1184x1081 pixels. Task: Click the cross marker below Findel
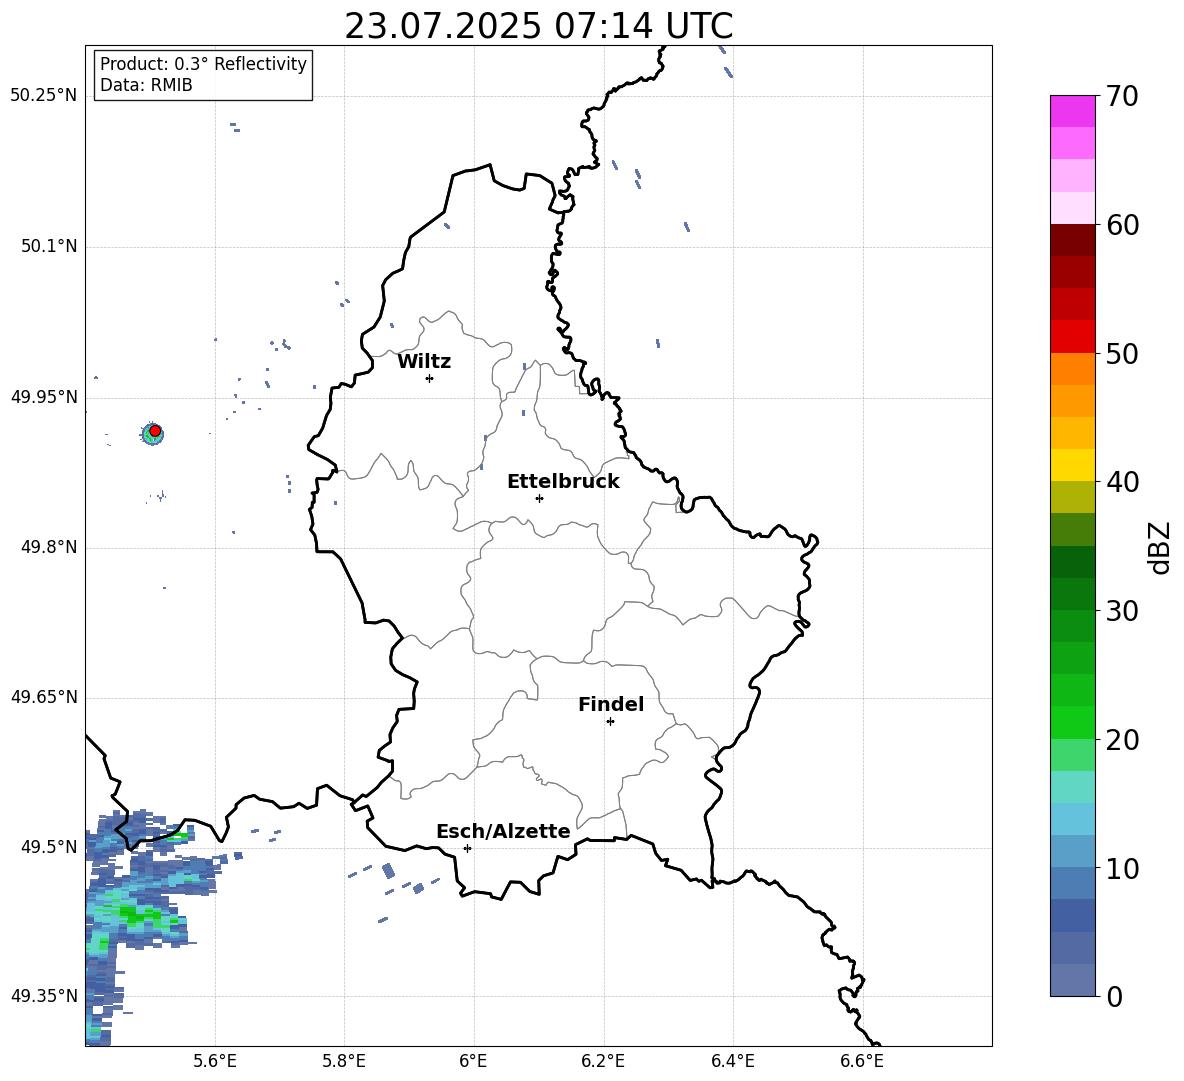point(610,722)
